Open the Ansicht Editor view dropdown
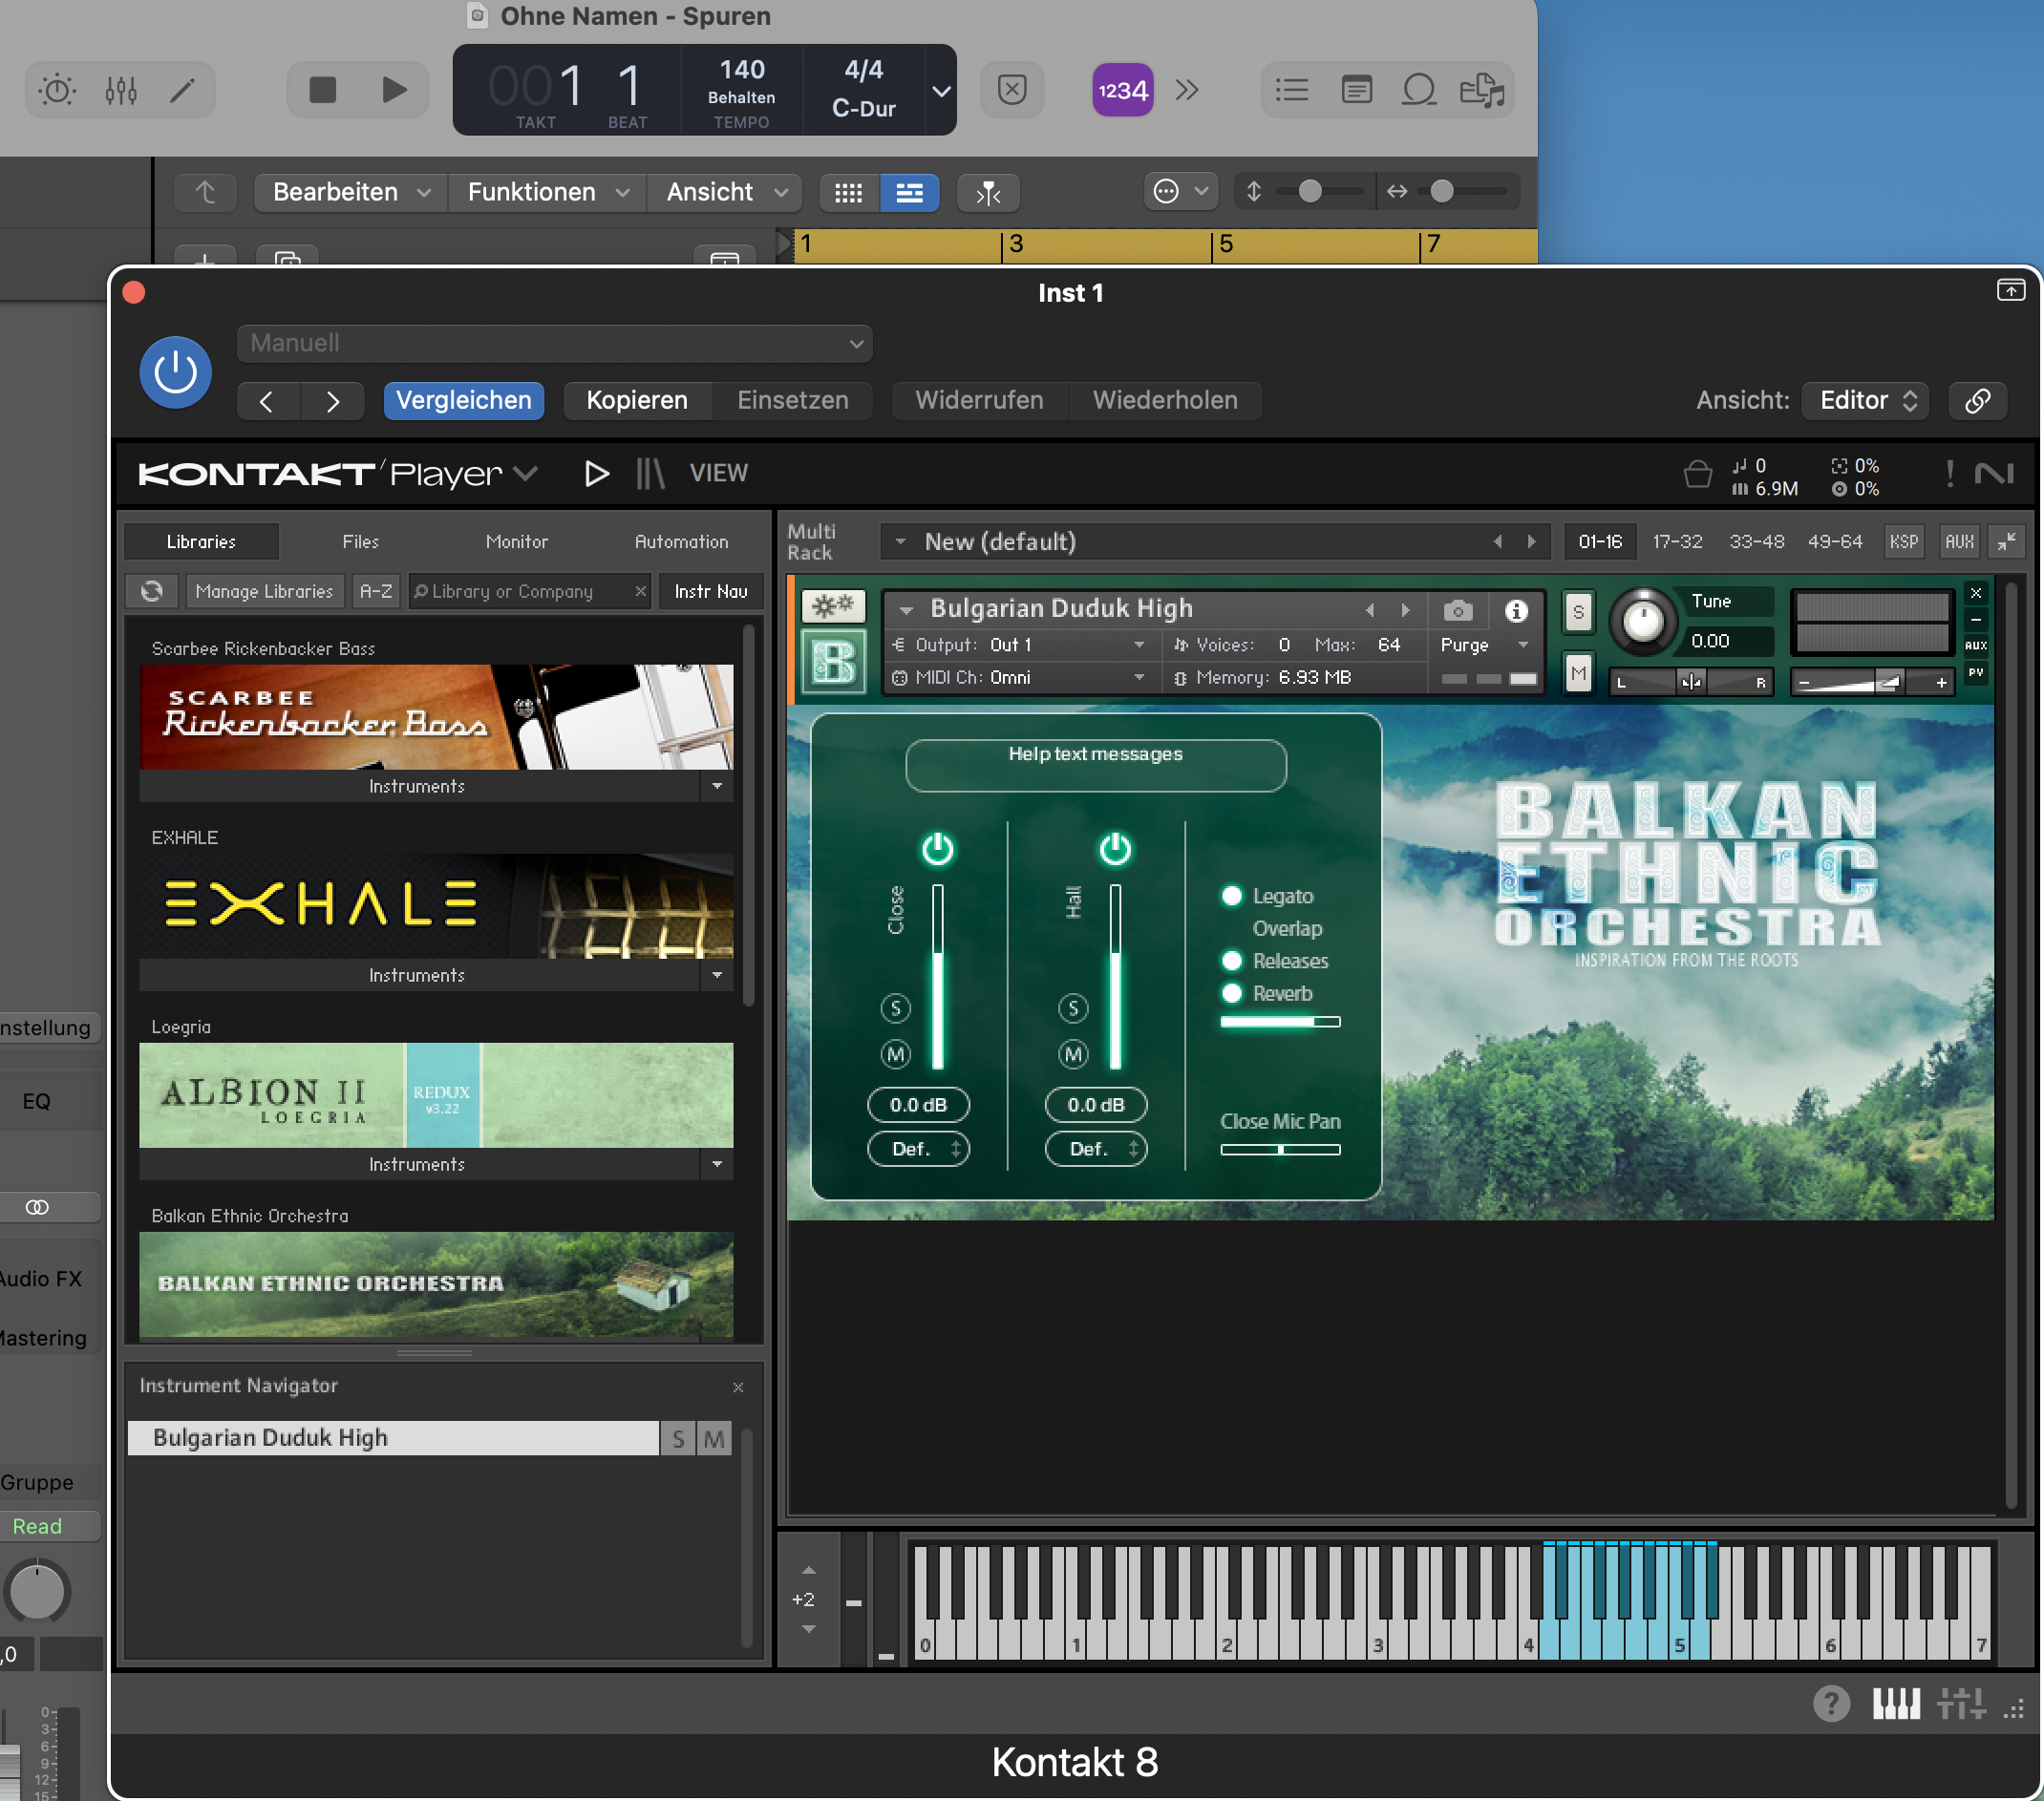This screenshot has width=2044, height=1801. point(1866,401)
